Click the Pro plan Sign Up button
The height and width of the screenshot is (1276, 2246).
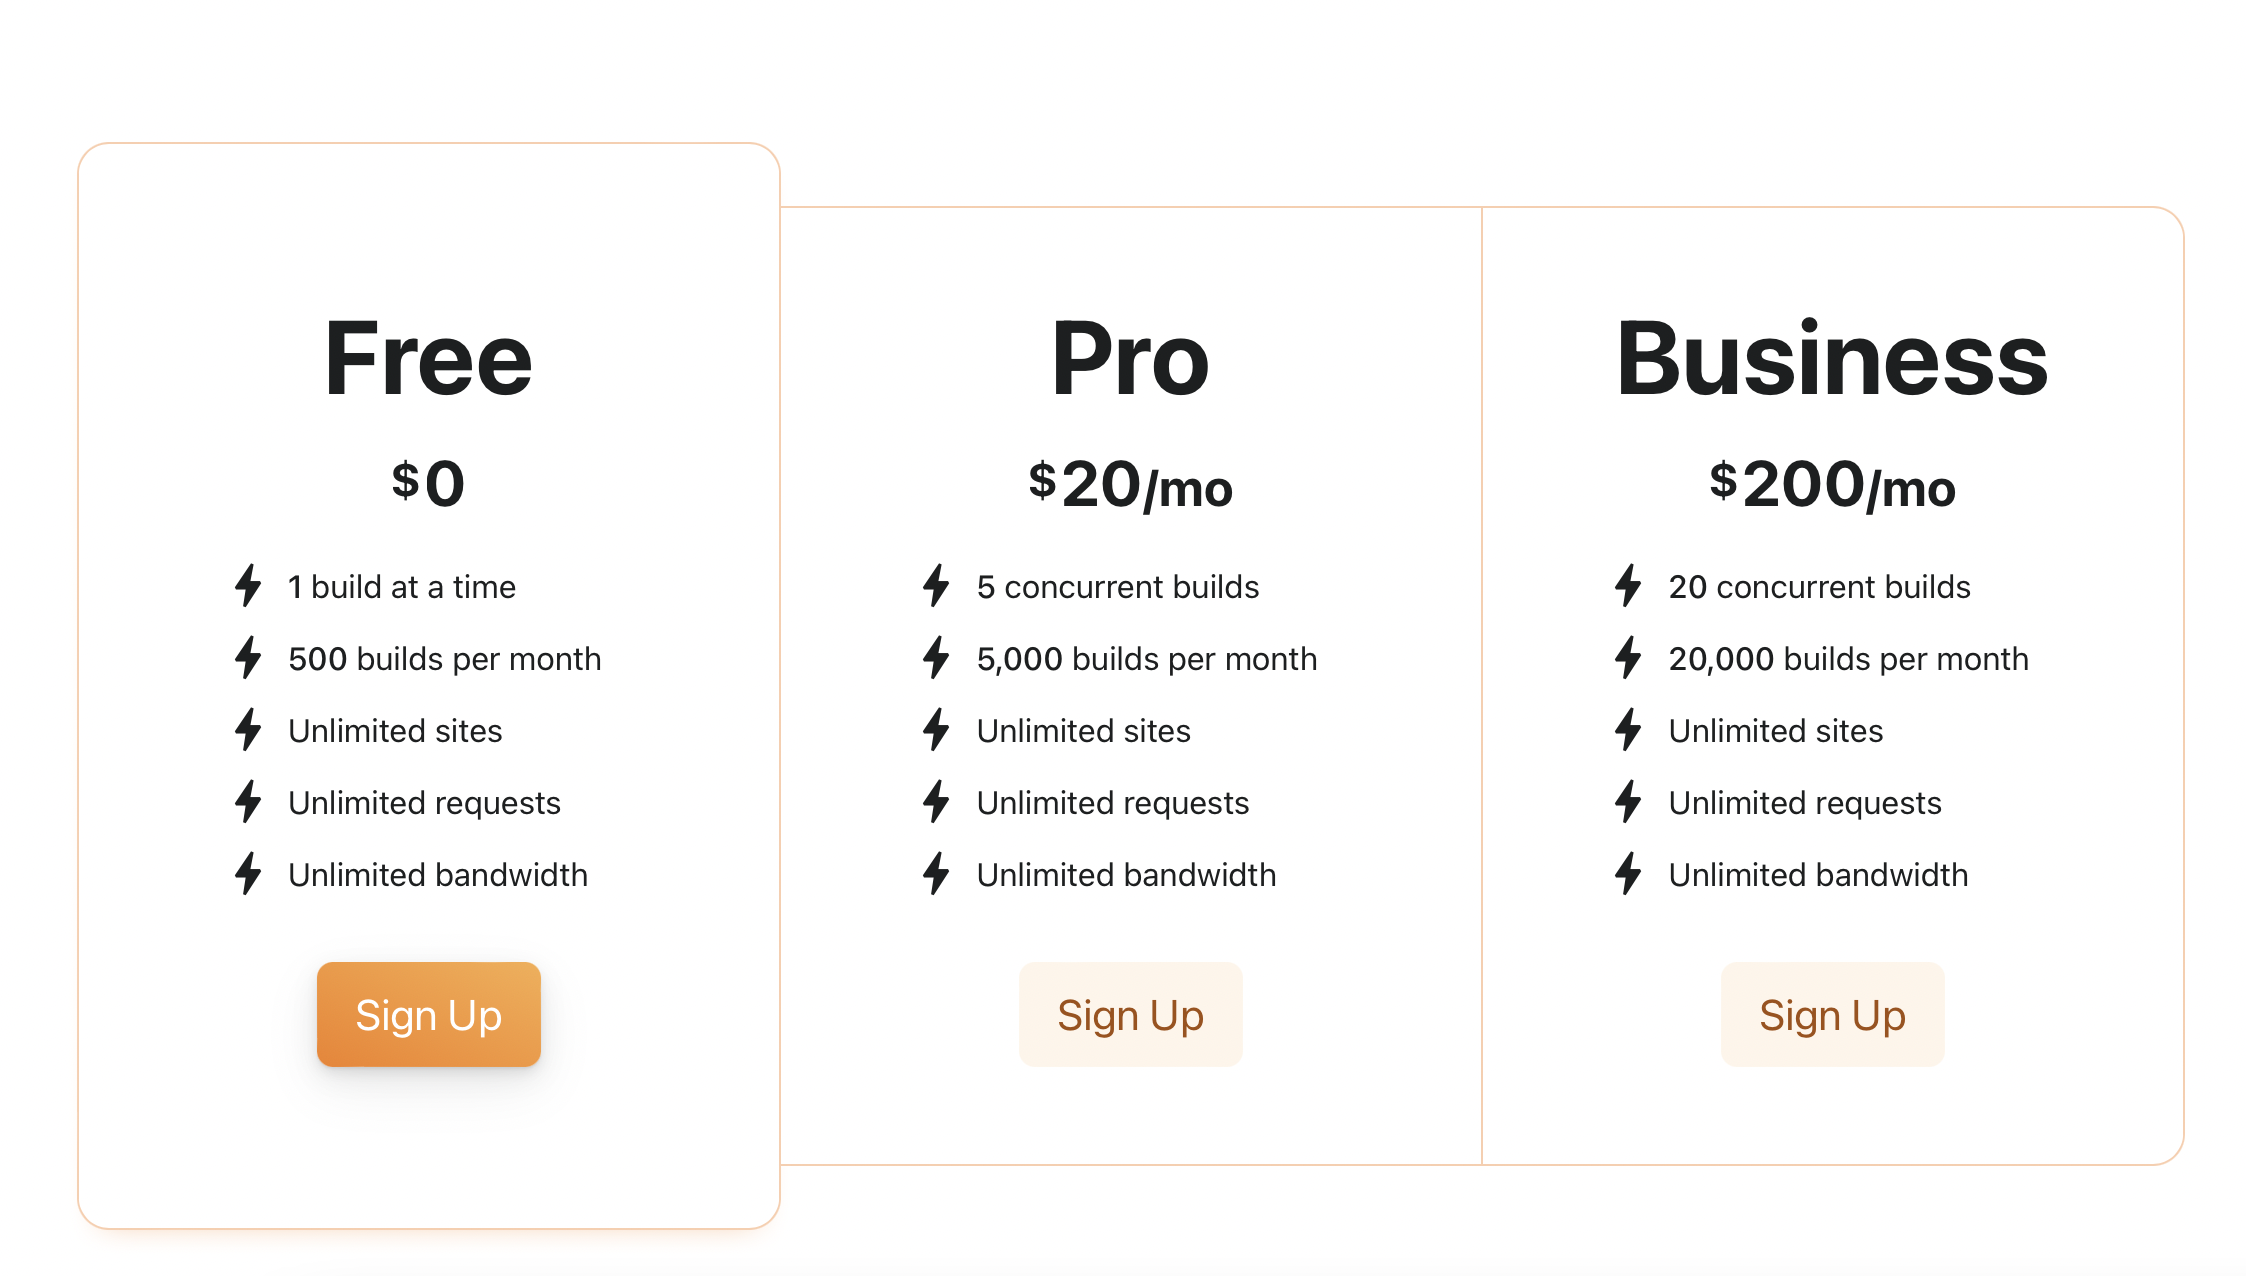click(x=1130, y=1014)
